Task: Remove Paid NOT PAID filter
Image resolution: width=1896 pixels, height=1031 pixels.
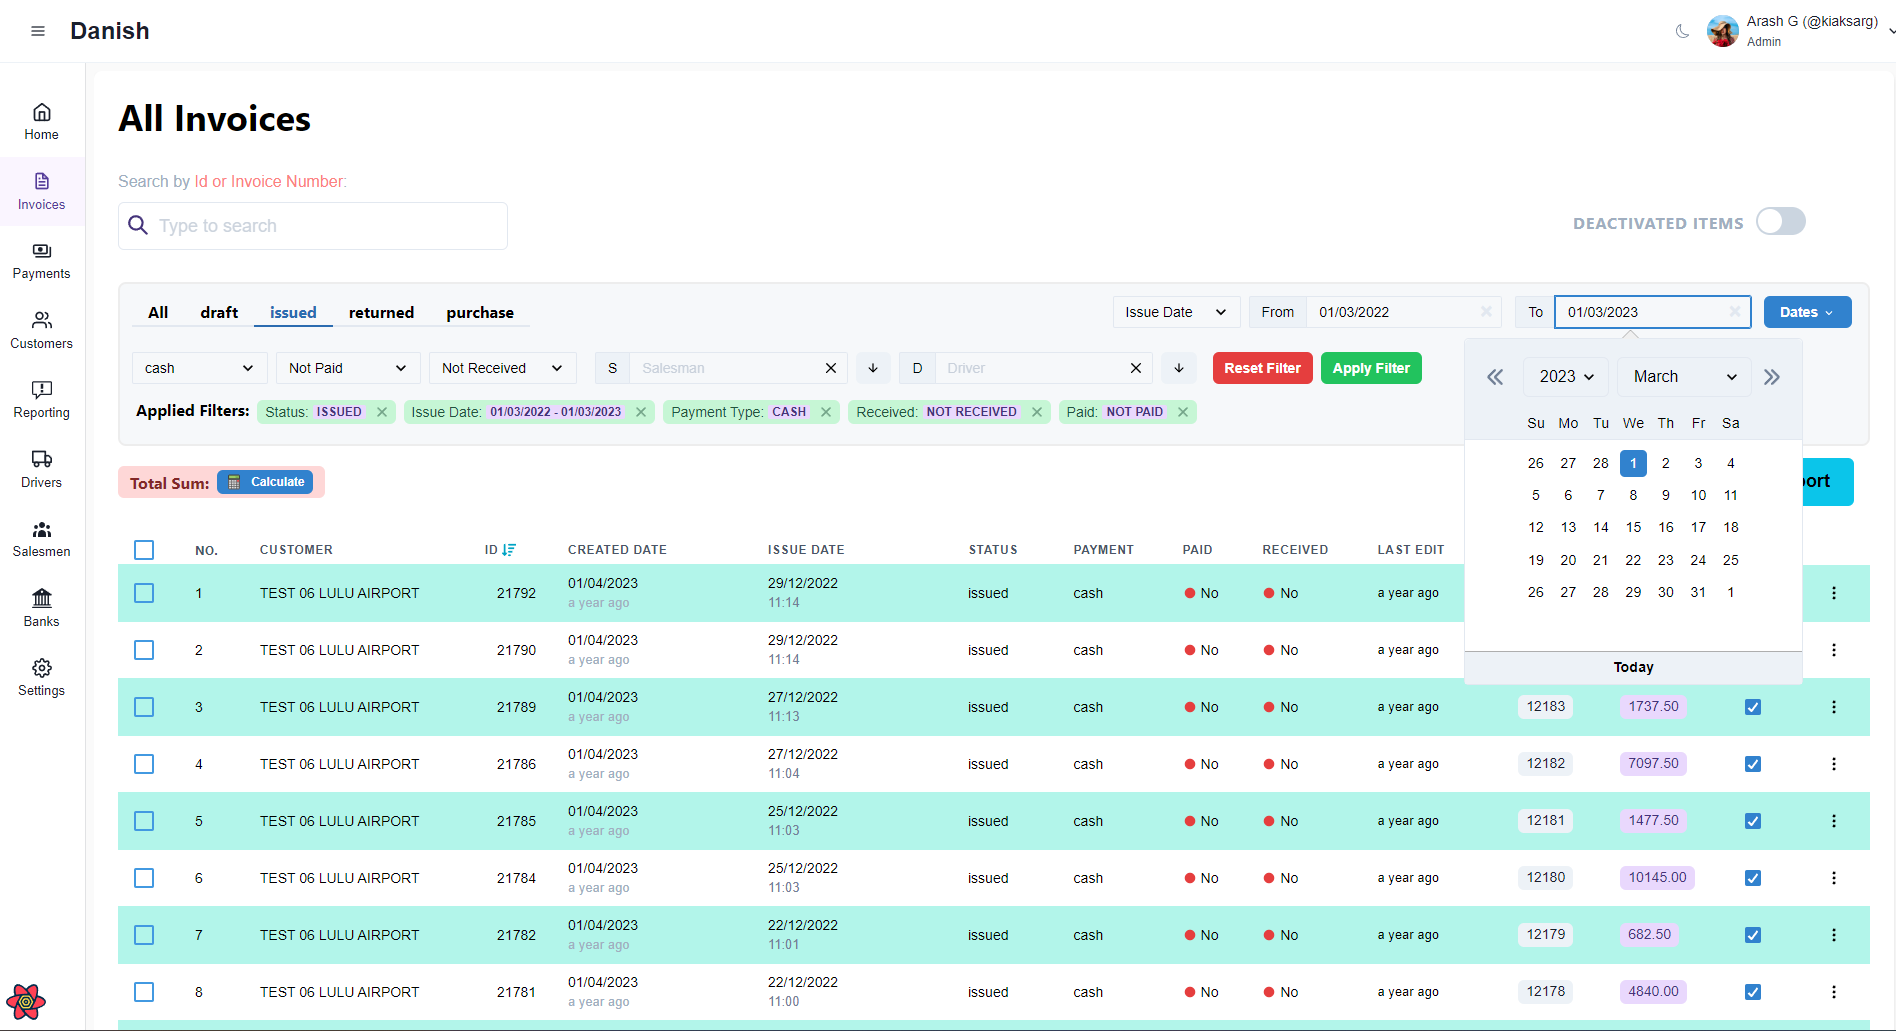Action: coord(1183,412)
